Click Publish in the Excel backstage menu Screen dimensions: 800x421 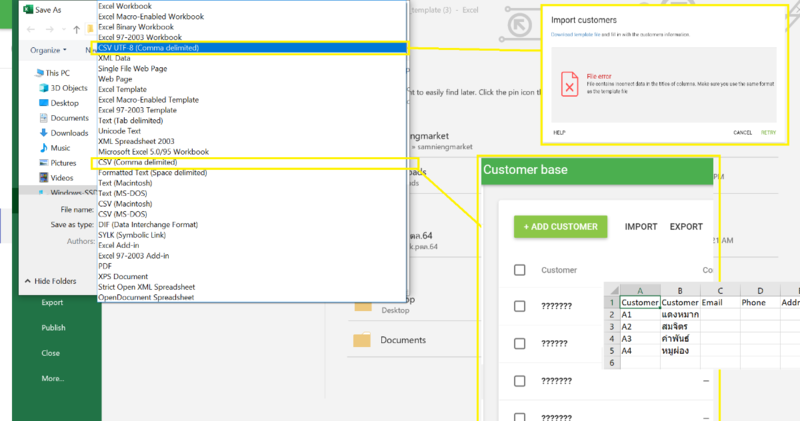coord(53,327)
